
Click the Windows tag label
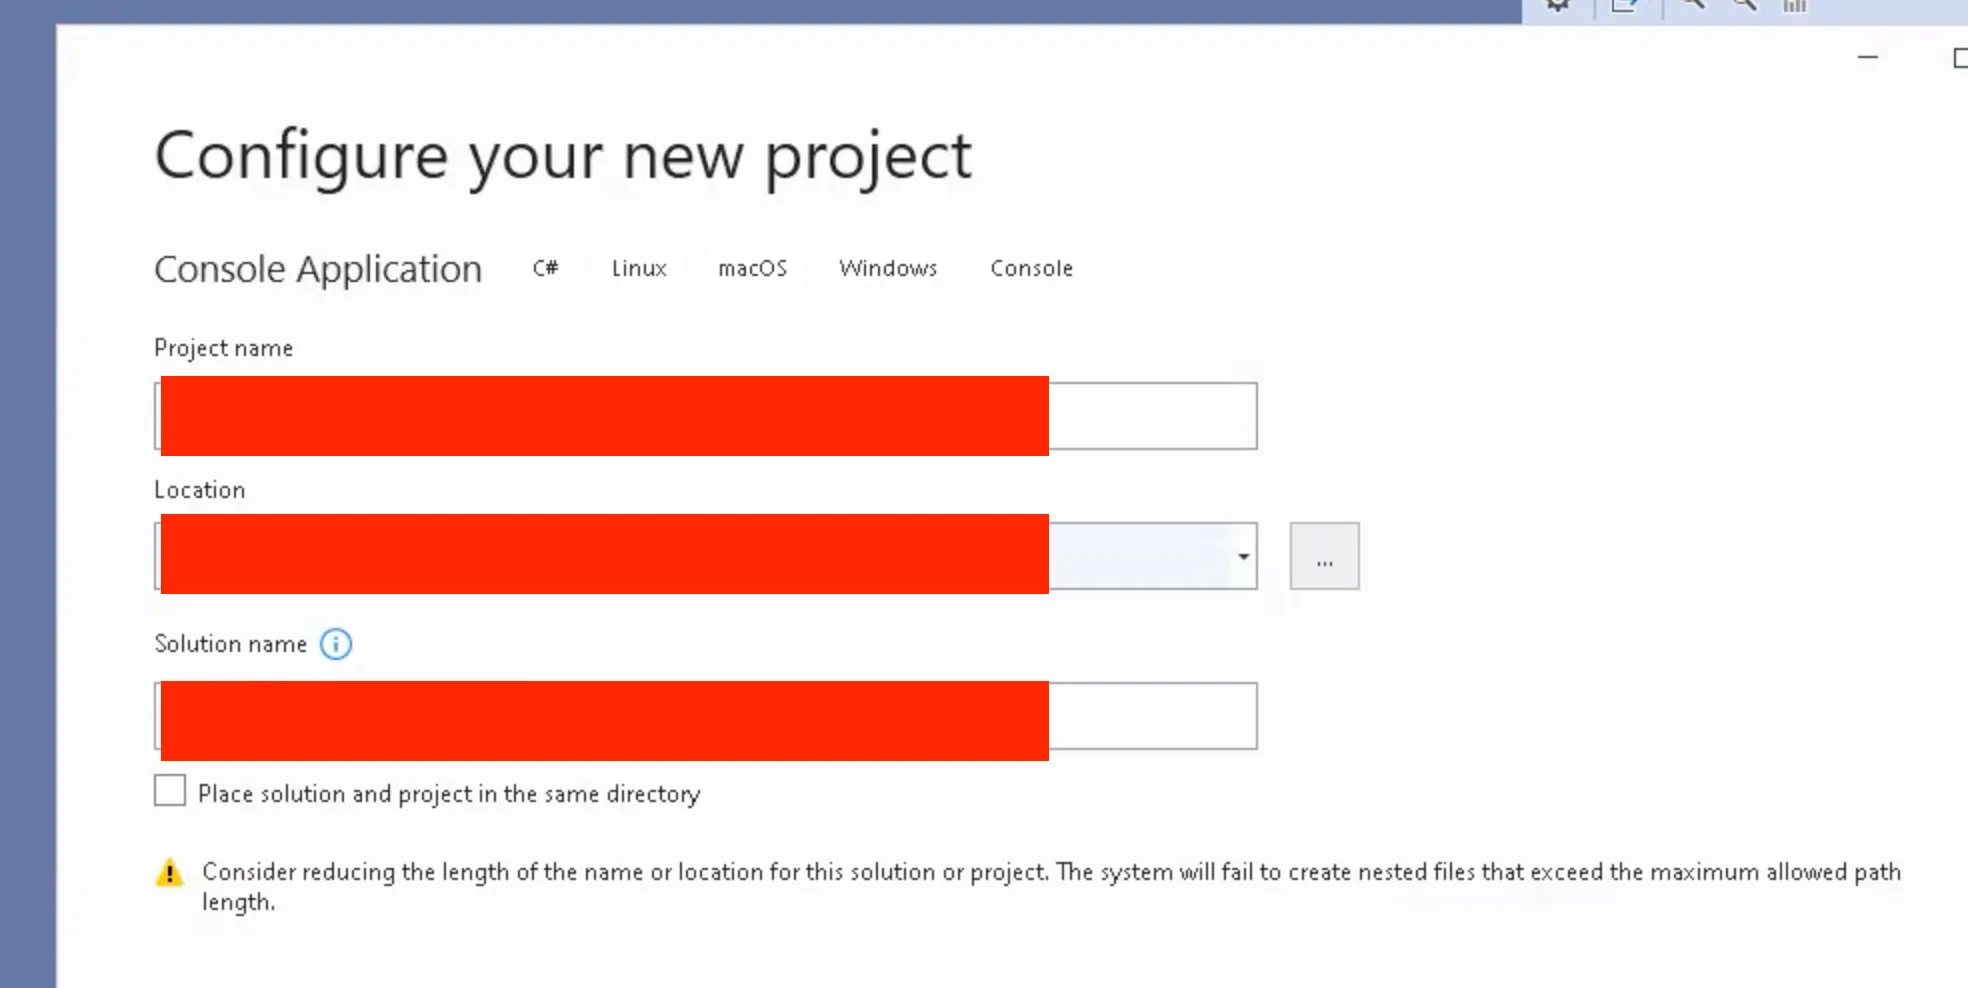coord(888,268)
